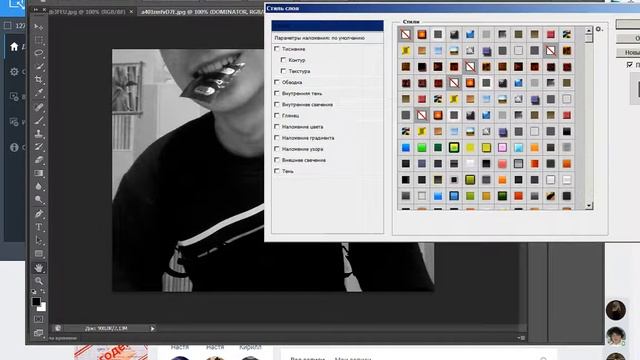Enable the Внешнее свечение checkbox
Image resolution: width=640 pixels, height=360 pixels.
(x=277, y=160)
